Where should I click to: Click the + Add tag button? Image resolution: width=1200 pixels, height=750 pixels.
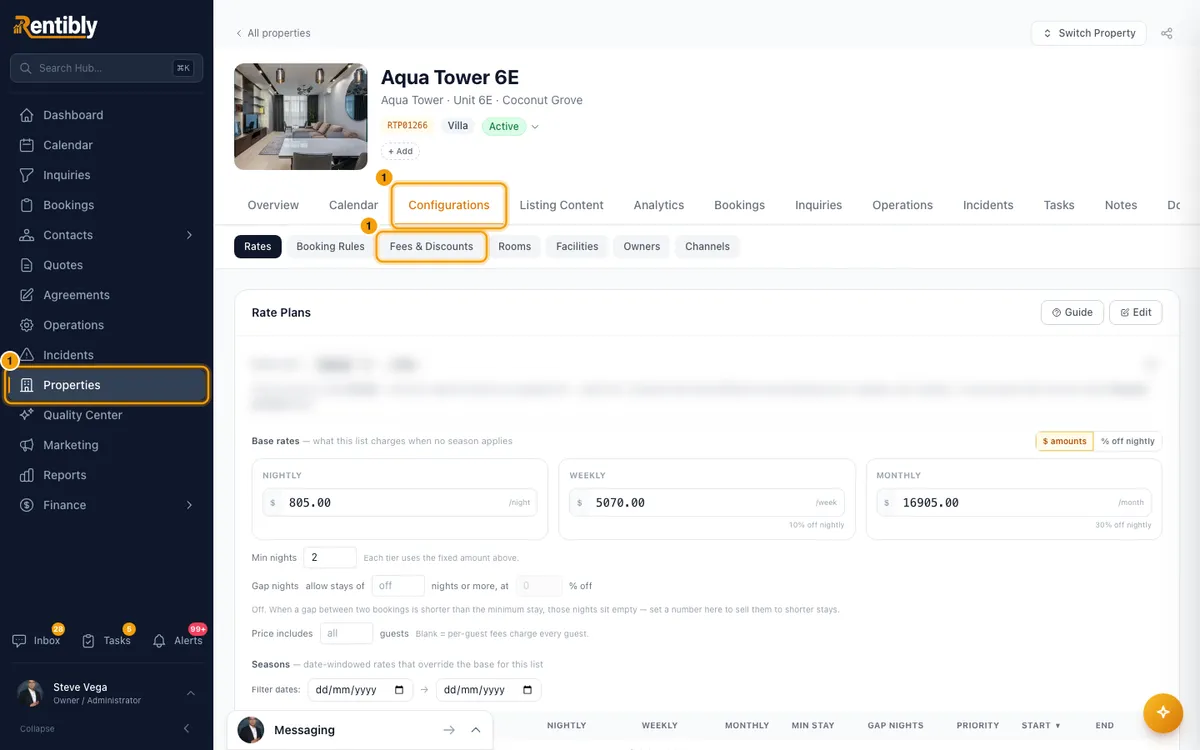pyautogui.click(x=400, y=151)
